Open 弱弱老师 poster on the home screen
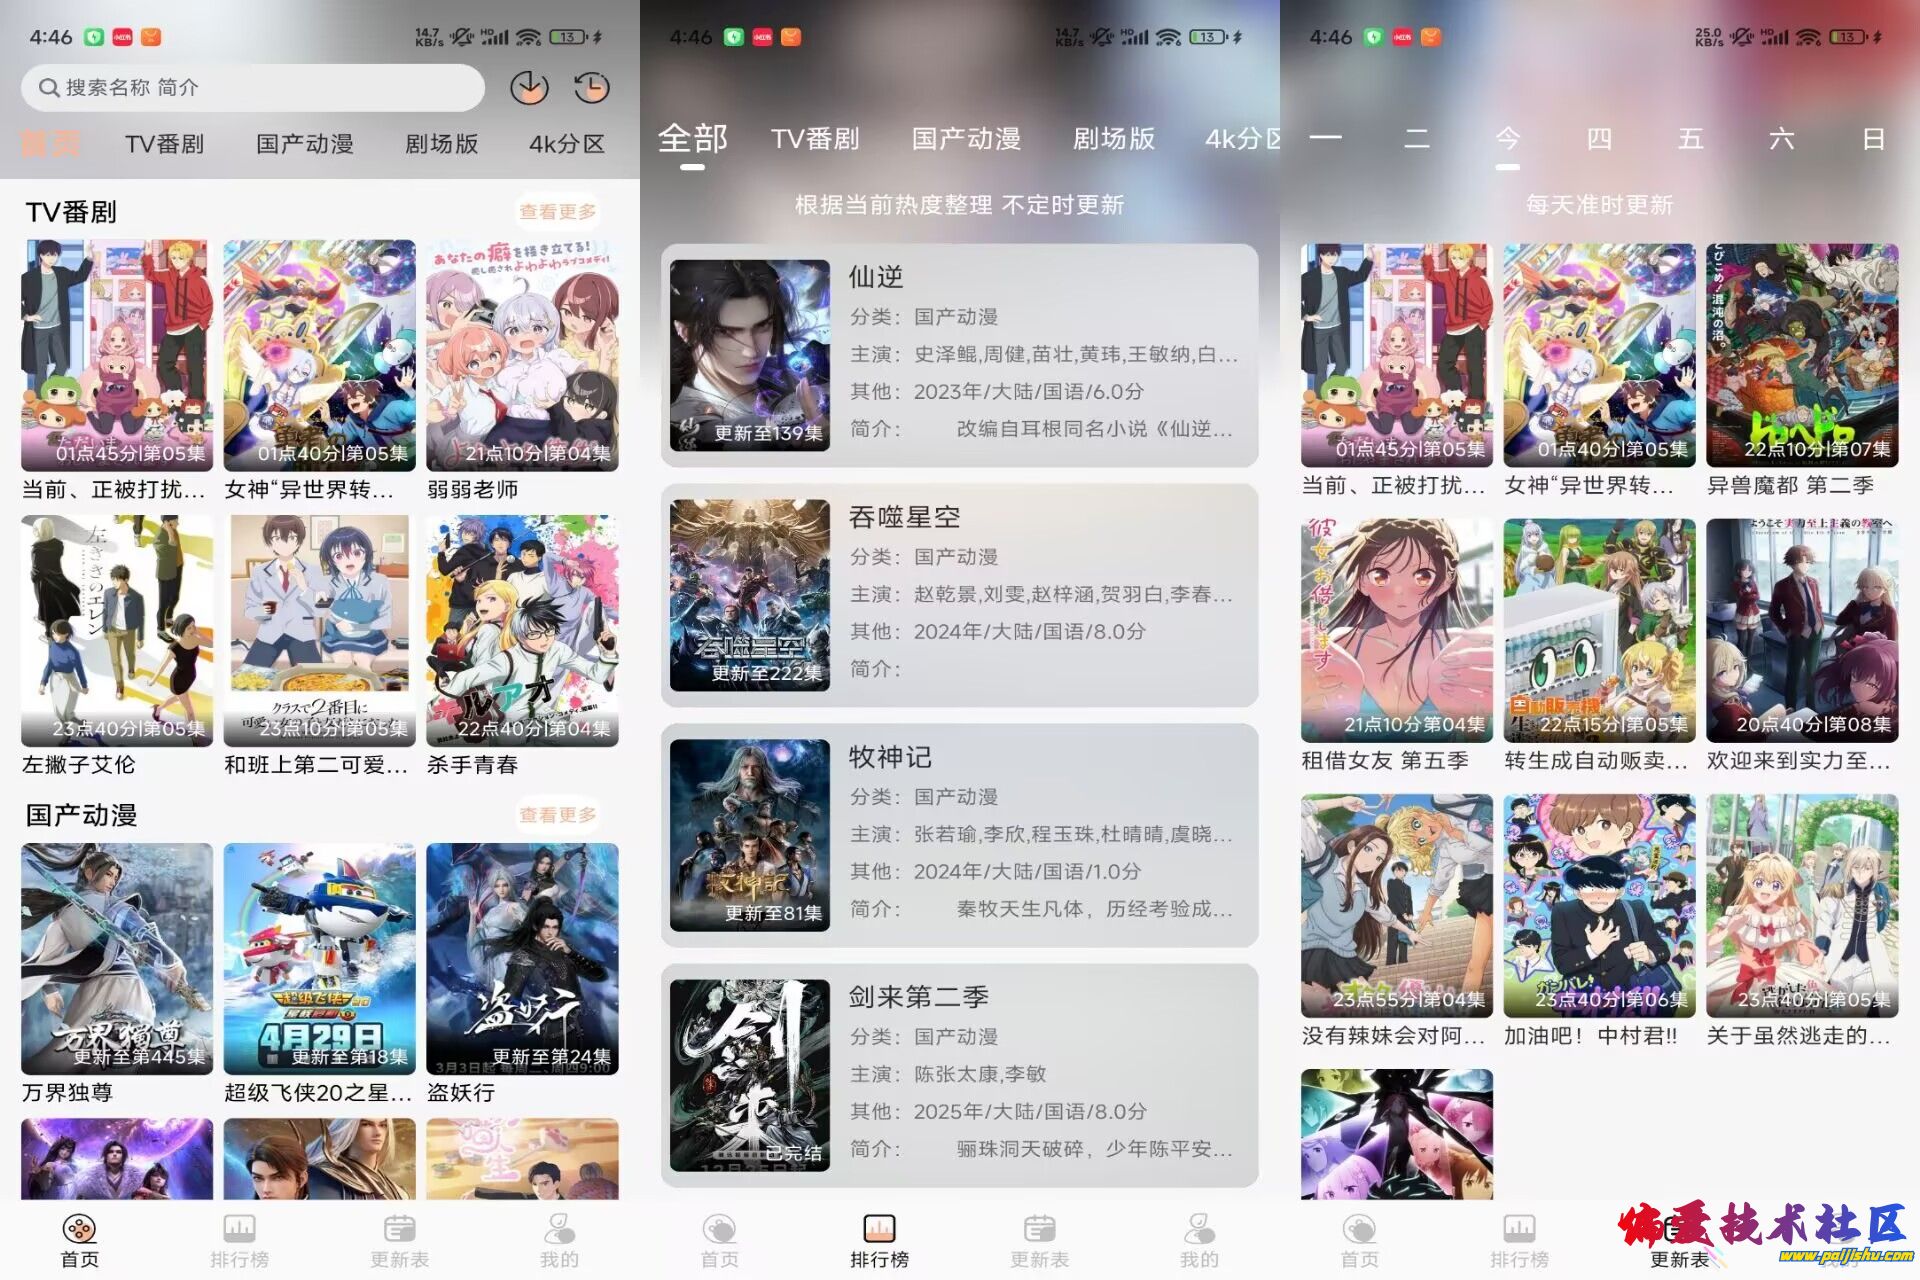The width and height of the screenshot is (1920, 1280). coord(522,355)
